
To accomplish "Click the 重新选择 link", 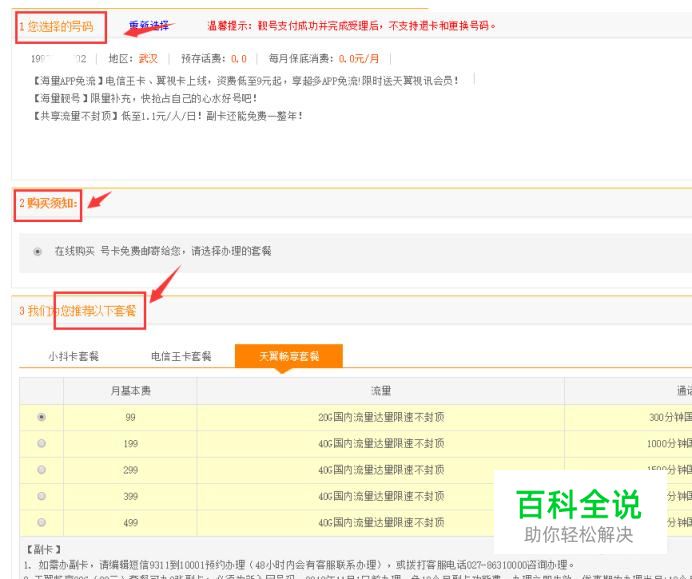I will (x=149, y=26).
